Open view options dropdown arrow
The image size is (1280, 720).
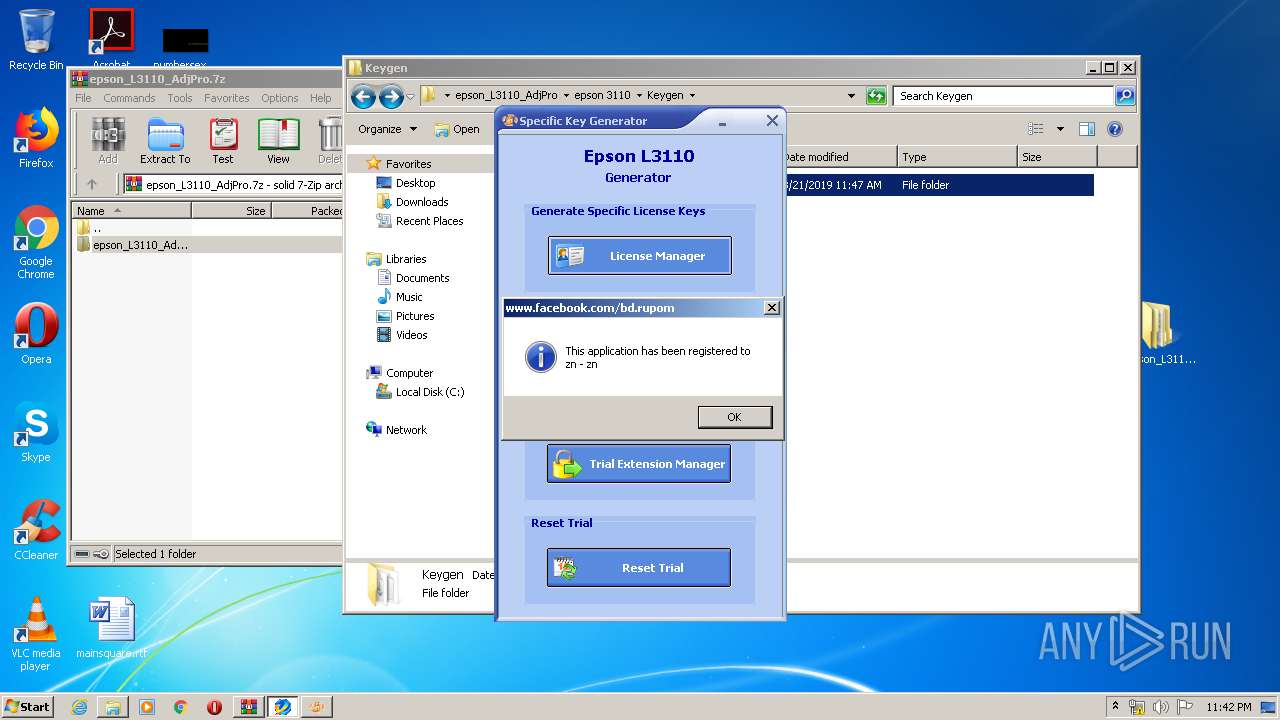1060,129
